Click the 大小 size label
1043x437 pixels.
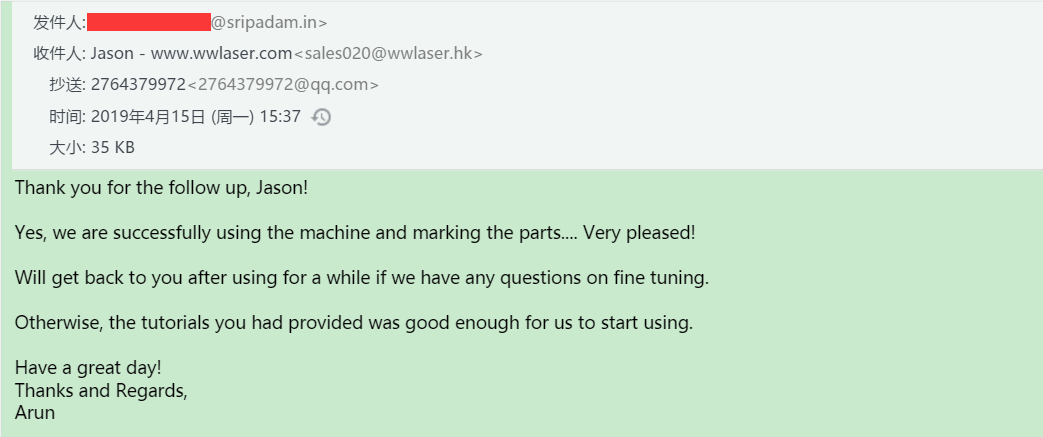tap(67, 148)
